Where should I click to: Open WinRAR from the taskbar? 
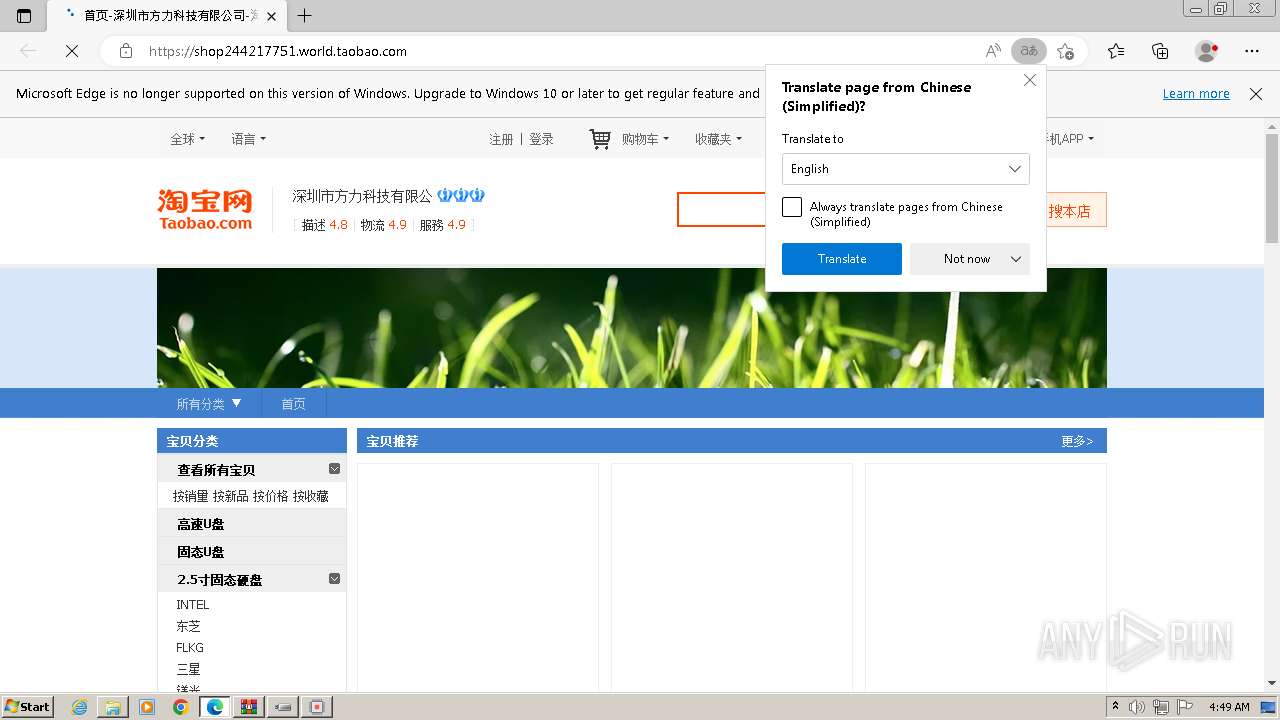(x=249, y=707)
